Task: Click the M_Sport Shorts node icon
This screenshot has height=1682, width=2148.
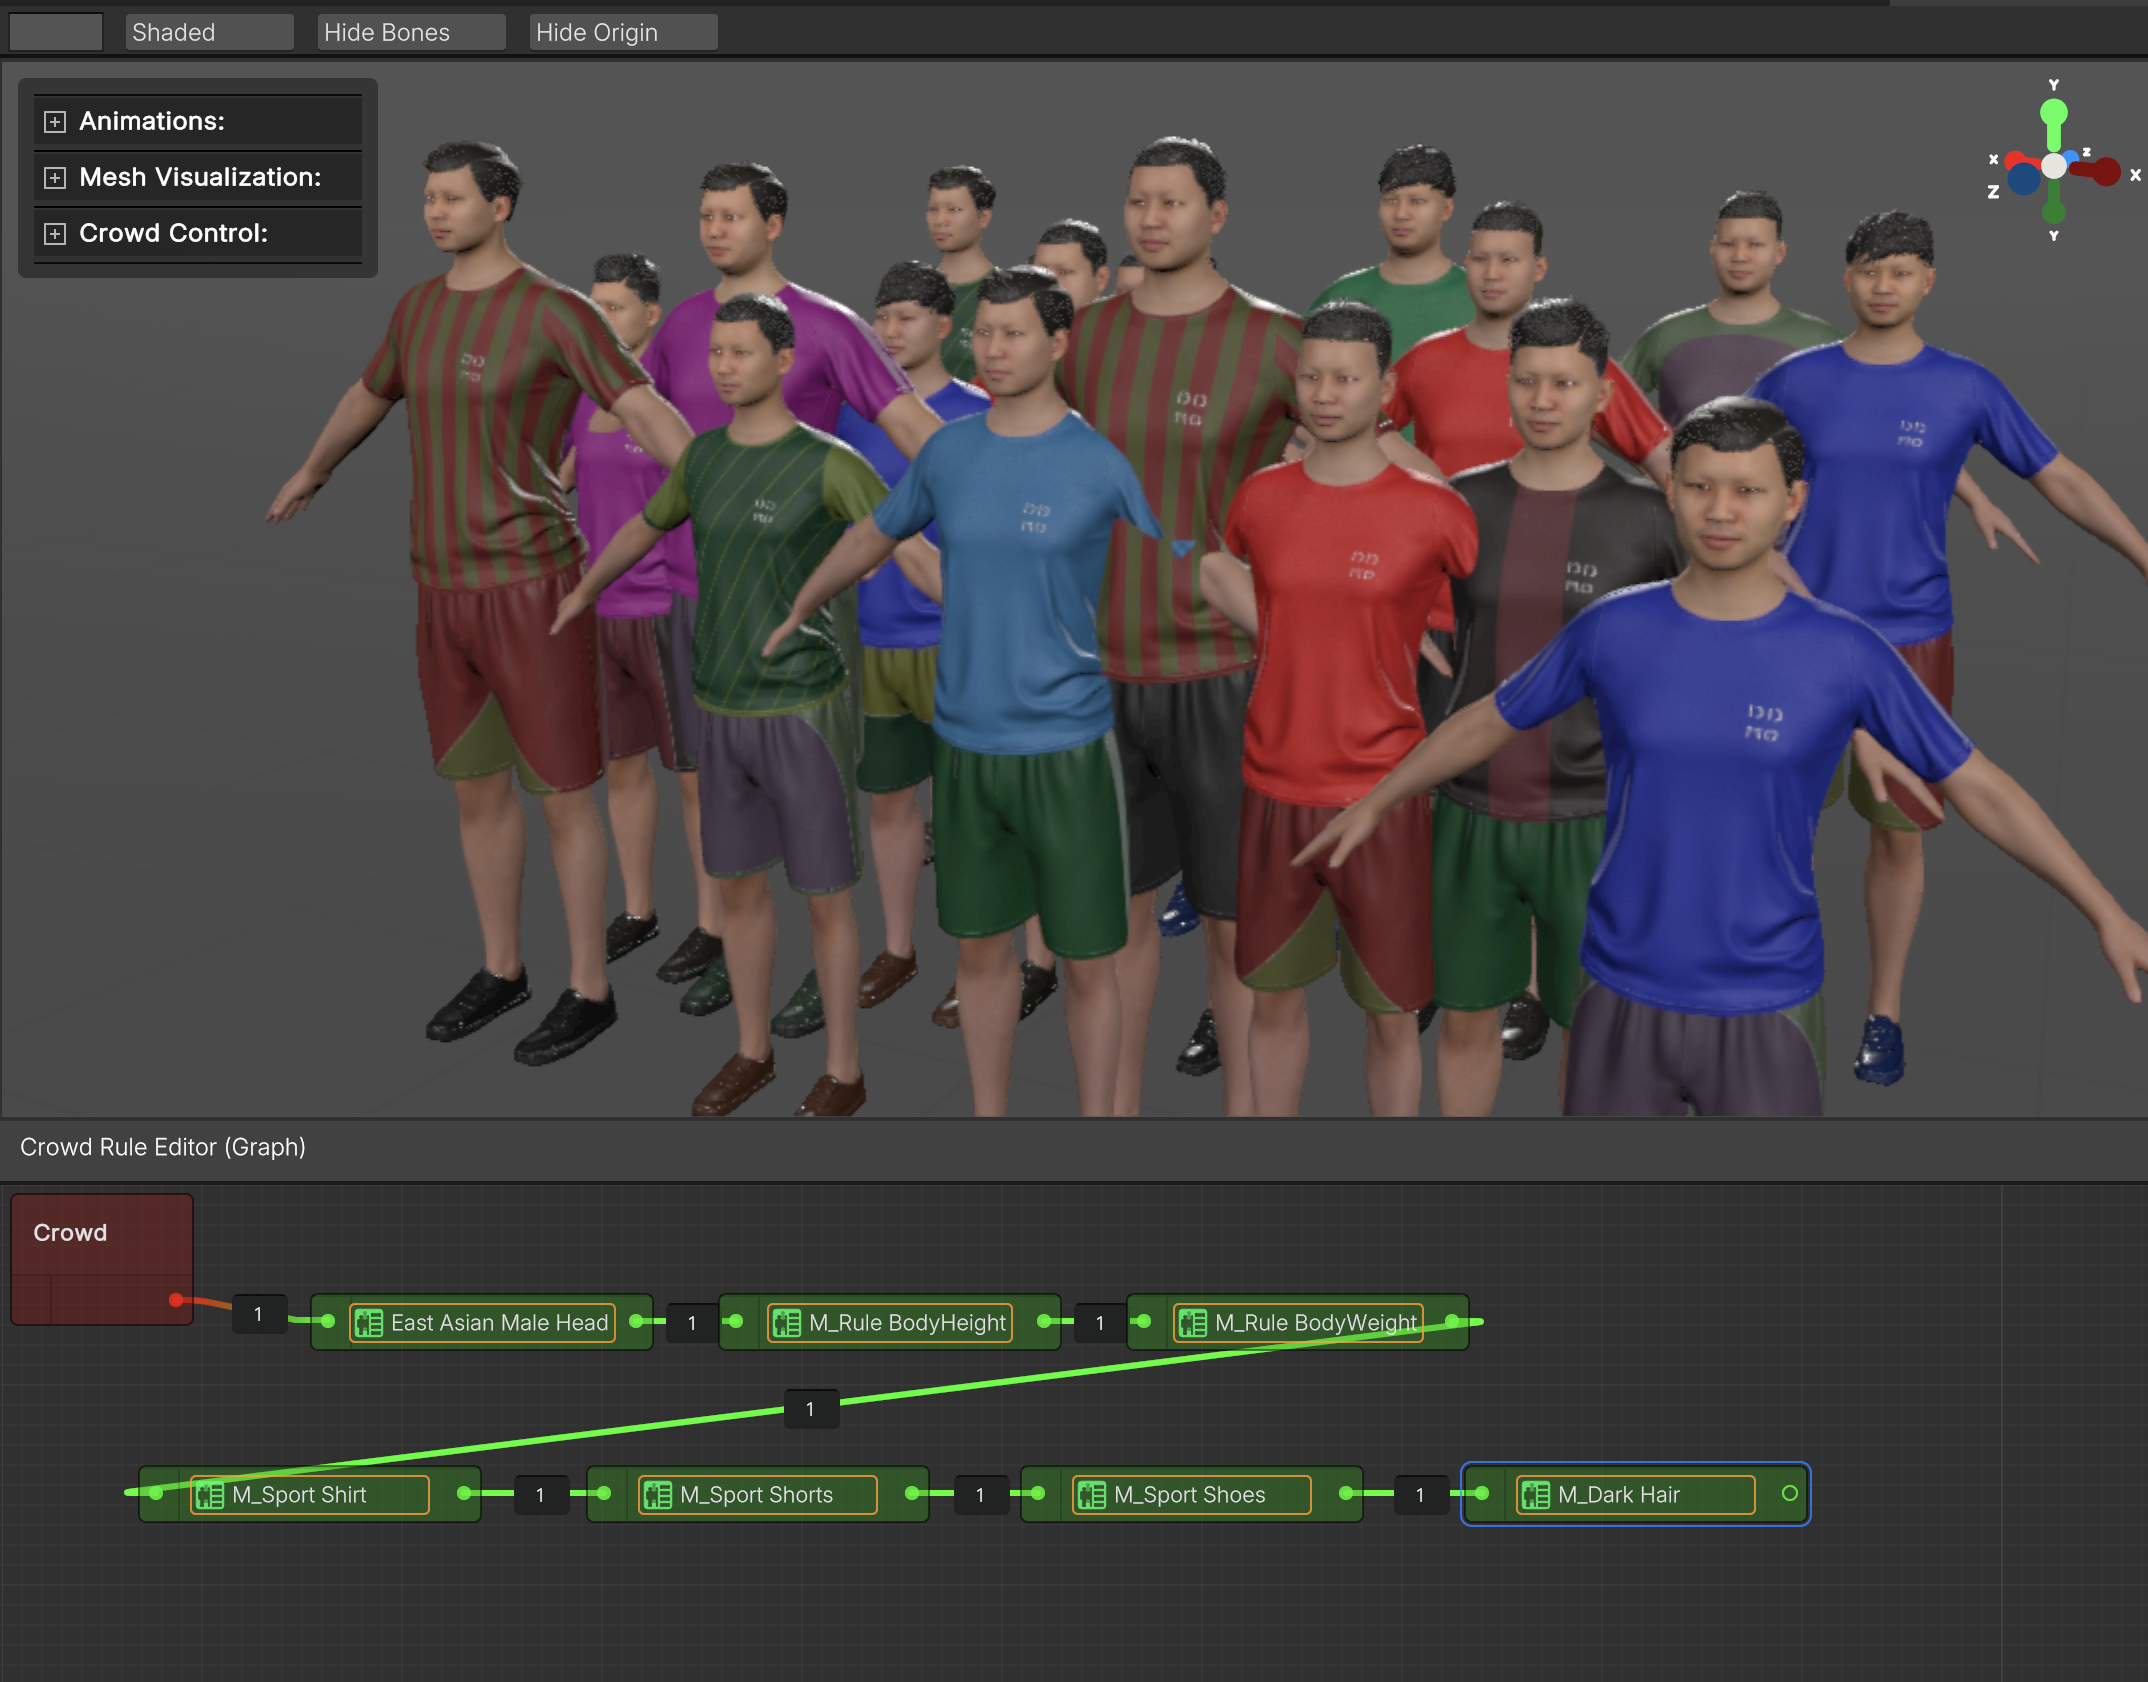Action: click(657, 1495)
